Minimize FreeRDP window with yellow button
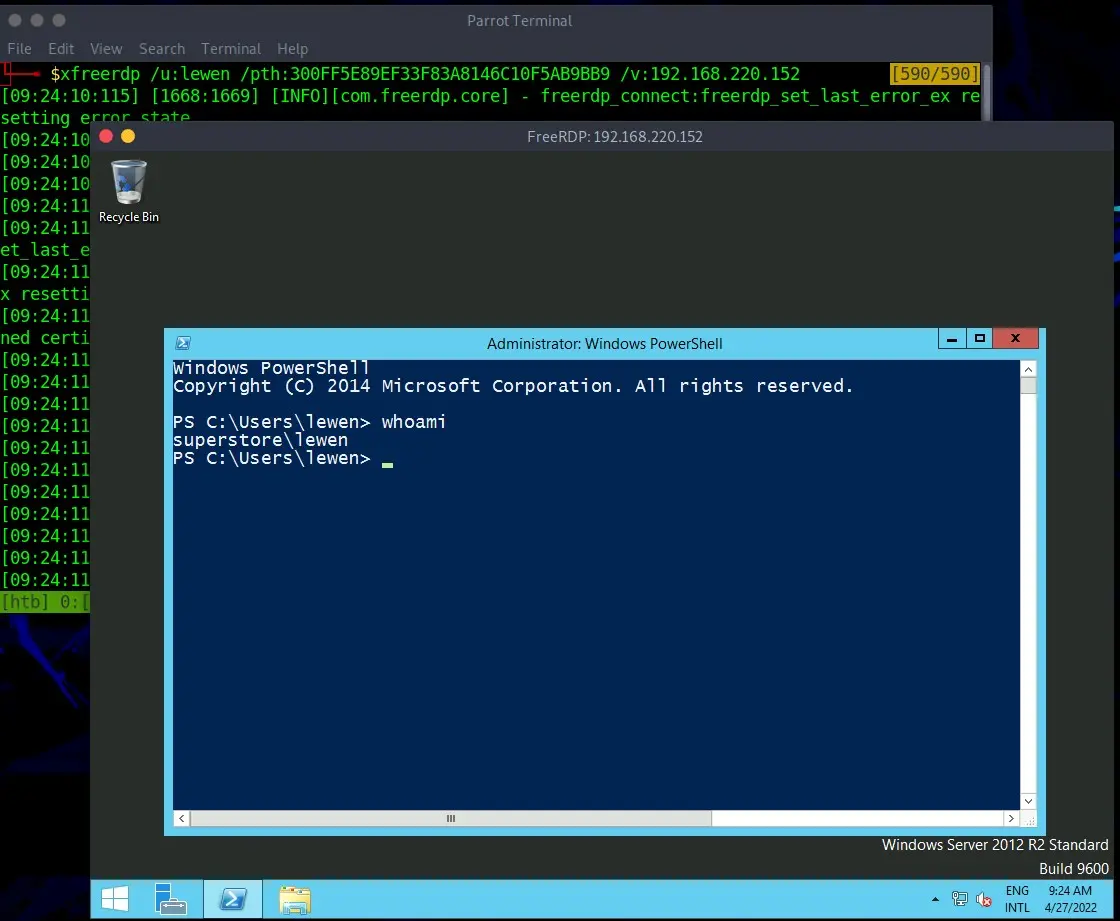 [x=128, y=136]
